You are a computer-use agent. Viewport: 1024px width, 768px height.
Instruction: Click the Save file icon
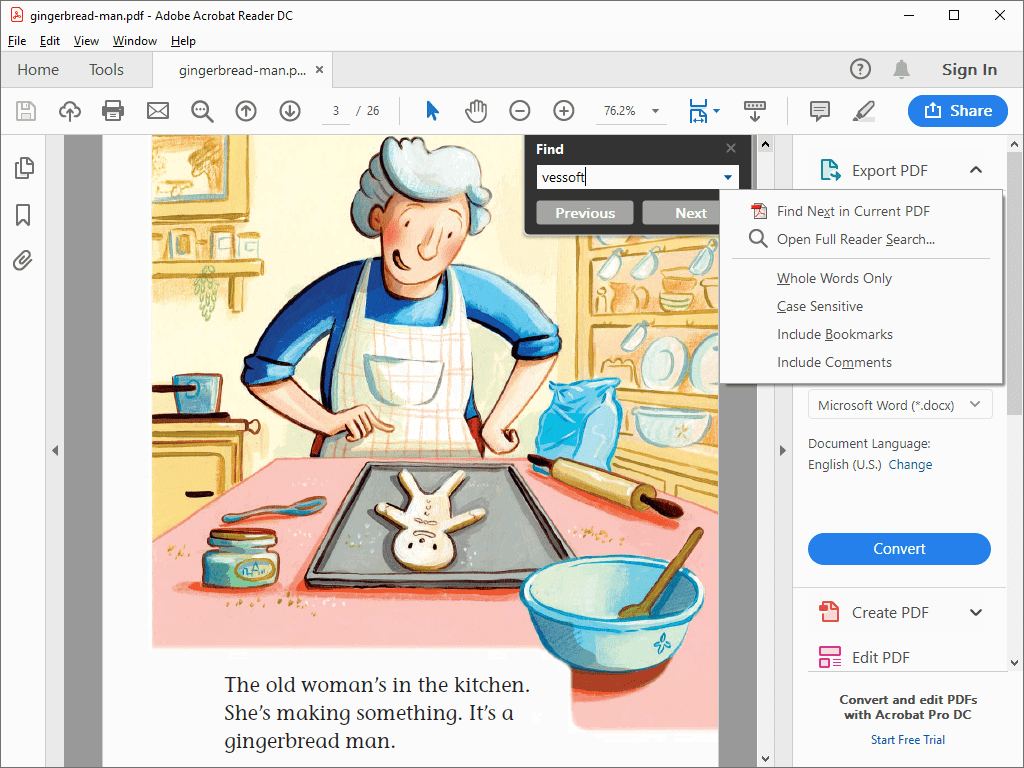(x=26, y=111)
